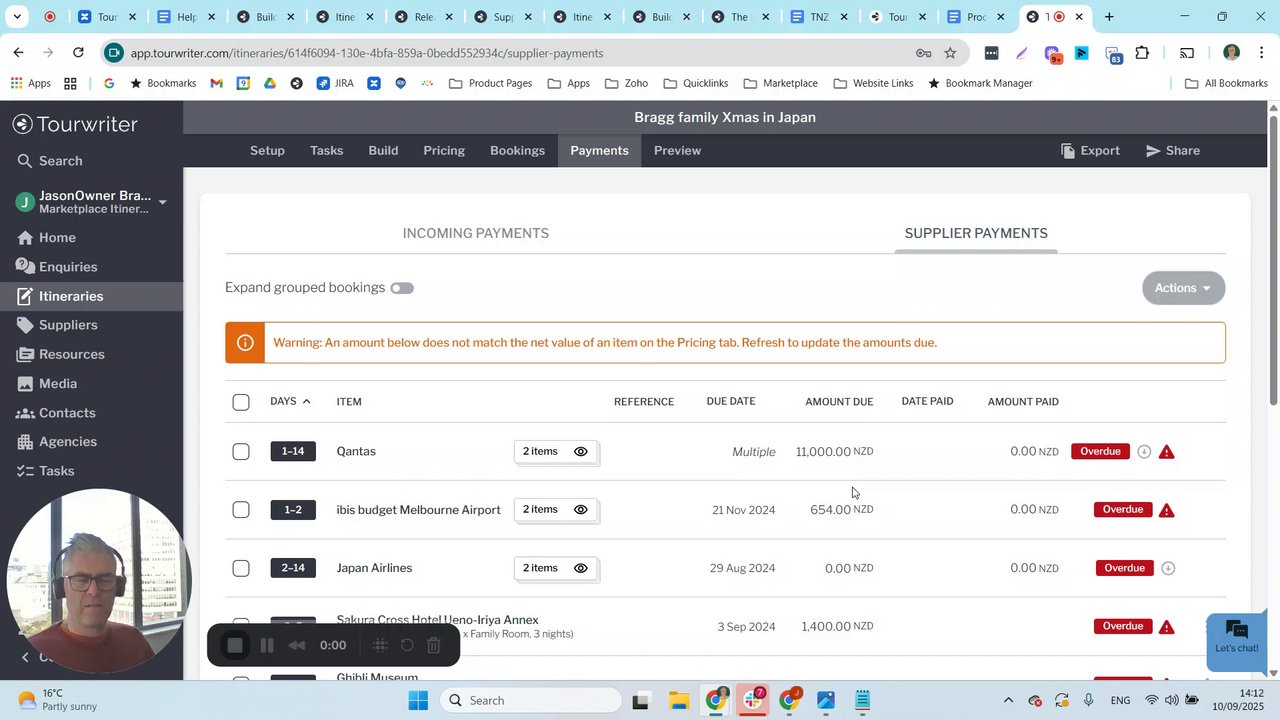The height and width of the screenshot is (720, 1280).
Task: Go to Contacts in the sidebar
Action: pos(55,413)
